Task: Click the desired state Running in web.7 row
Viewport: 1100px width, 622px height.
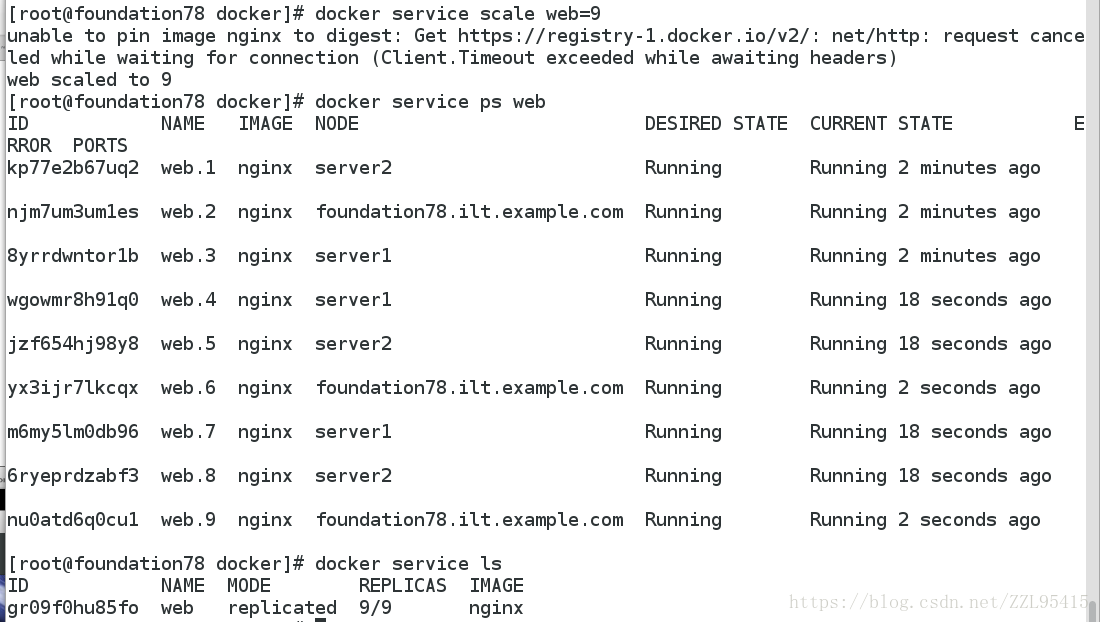Action: point(683,432)
